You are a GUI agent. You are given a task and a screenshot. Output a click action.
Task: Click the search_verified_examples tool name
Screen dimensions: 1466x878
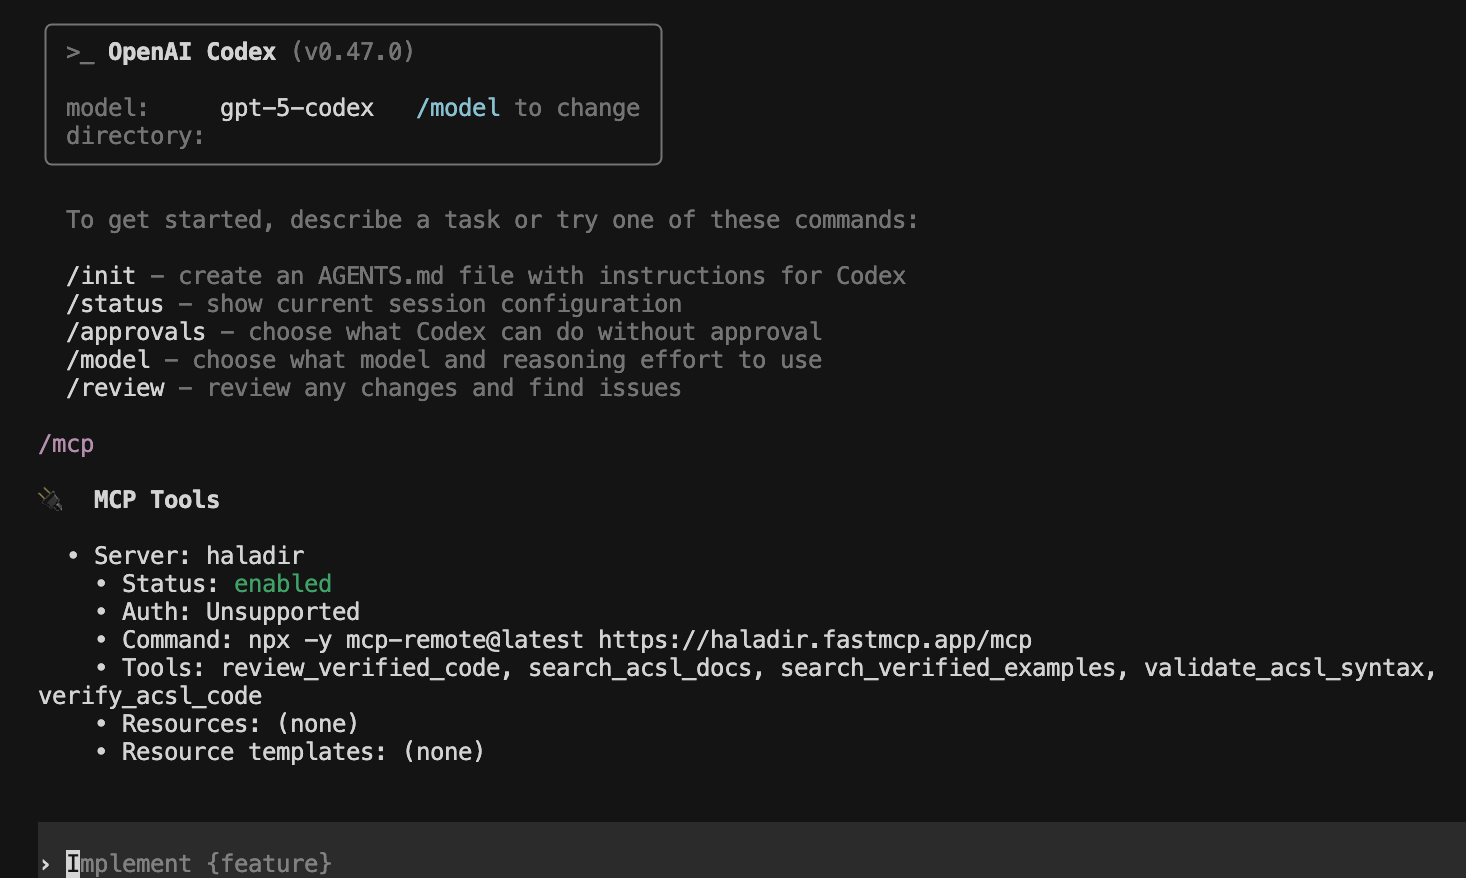(948, 668)
